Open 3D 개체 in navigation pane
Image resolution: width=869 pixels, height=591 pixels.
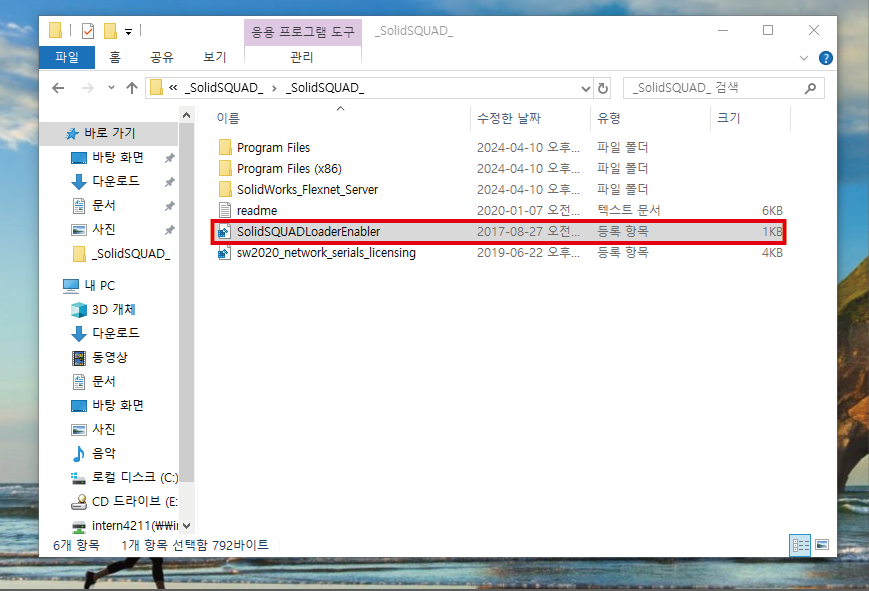tap(113, 309)
